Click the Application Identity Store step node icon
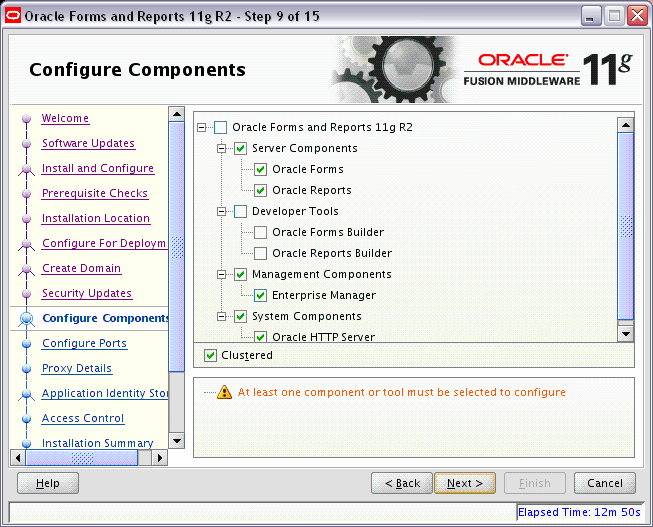 (x=27, y=394)
